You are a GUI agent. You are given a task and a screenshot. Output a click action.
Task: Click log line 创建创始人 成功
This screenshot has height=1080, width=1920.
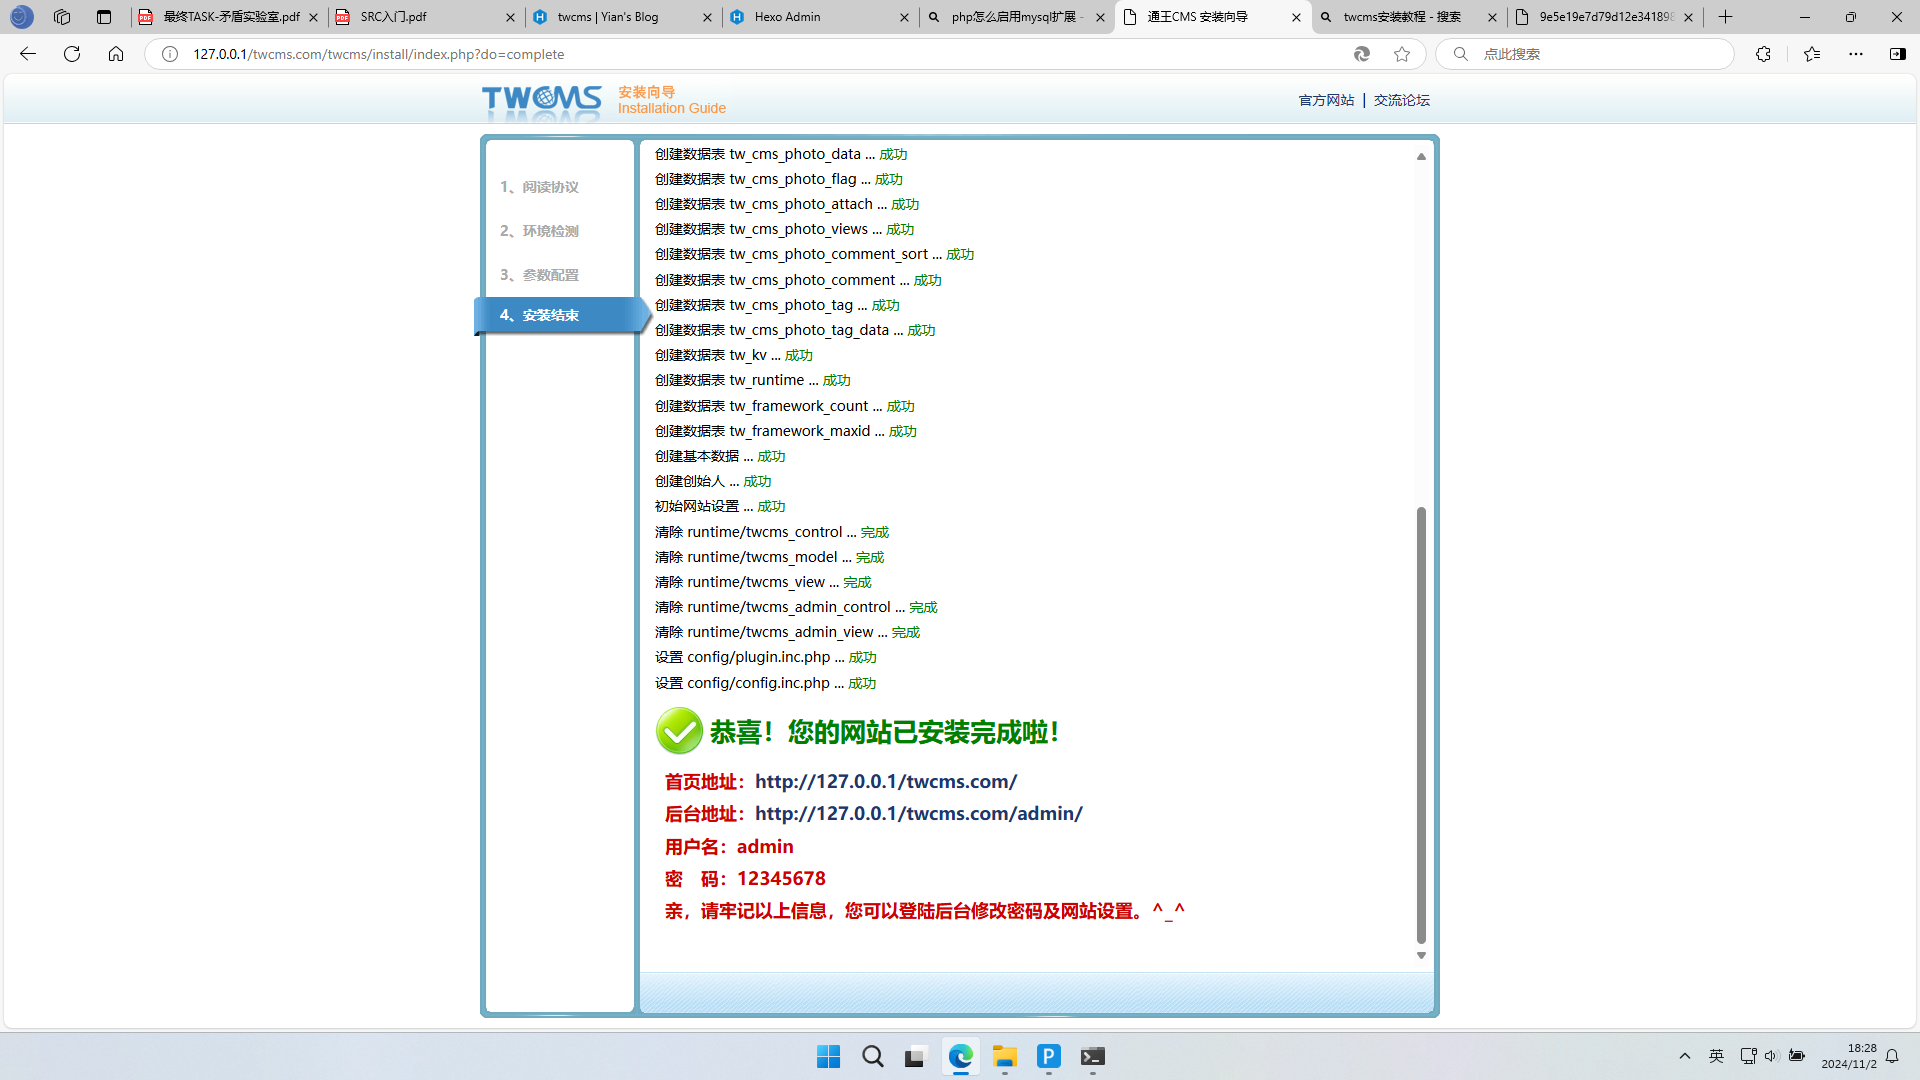713,481
